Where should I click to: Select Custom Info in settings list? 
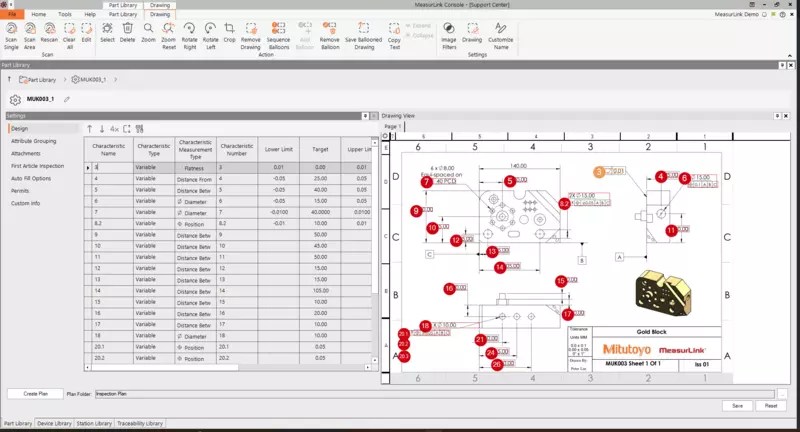pyautogui.click(x=26, y=203)
